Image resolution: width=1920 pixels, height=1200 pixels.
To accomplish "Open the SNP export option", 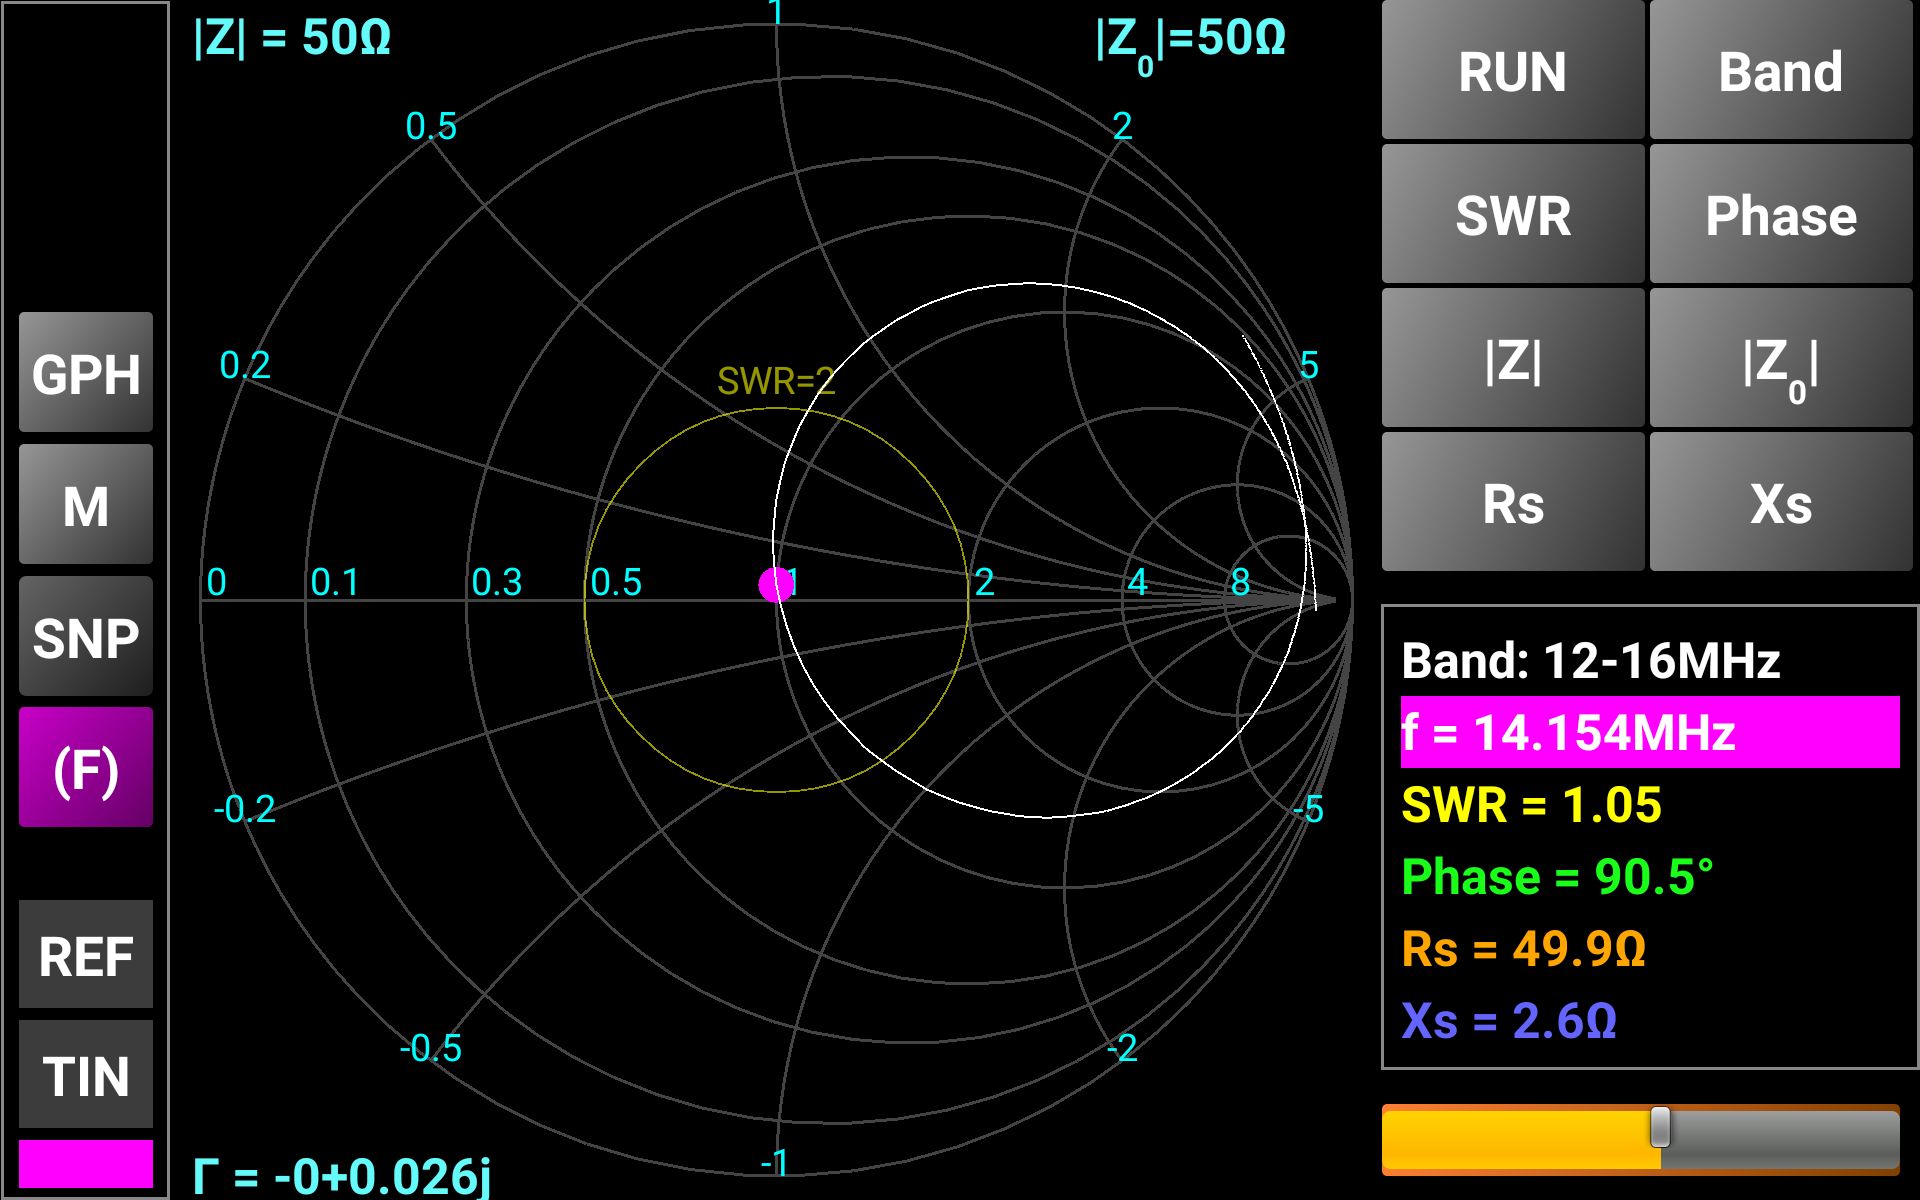I will [86, 637].
